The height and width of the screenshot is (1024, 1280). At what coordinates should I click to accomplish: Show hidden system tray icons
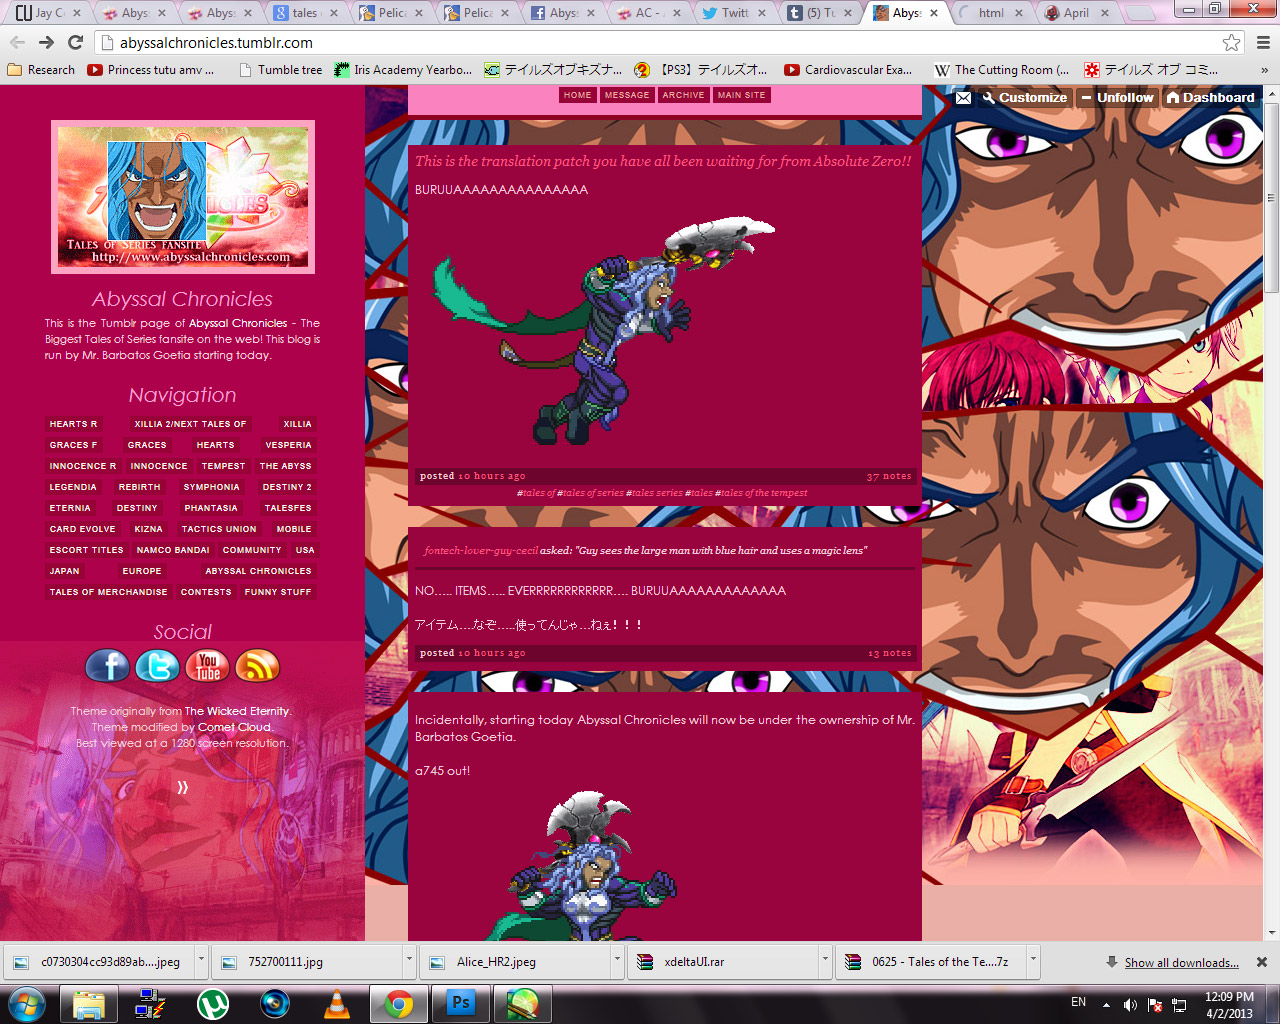(1106, 1004)
